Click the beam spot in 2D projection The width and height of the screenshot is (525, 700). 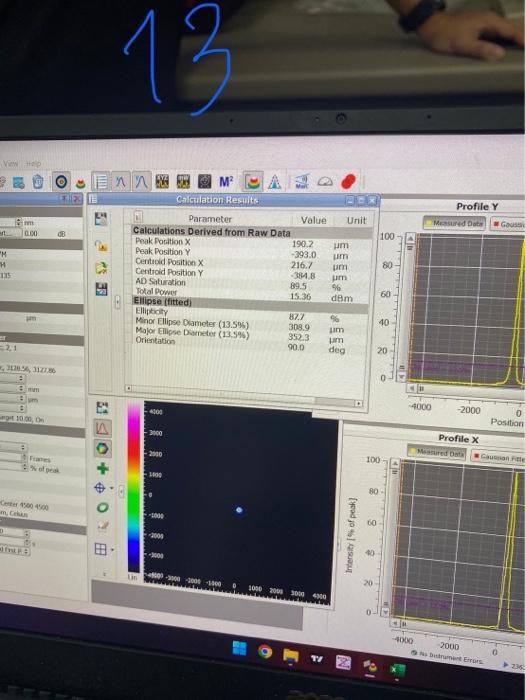click(x=239, y=510)
